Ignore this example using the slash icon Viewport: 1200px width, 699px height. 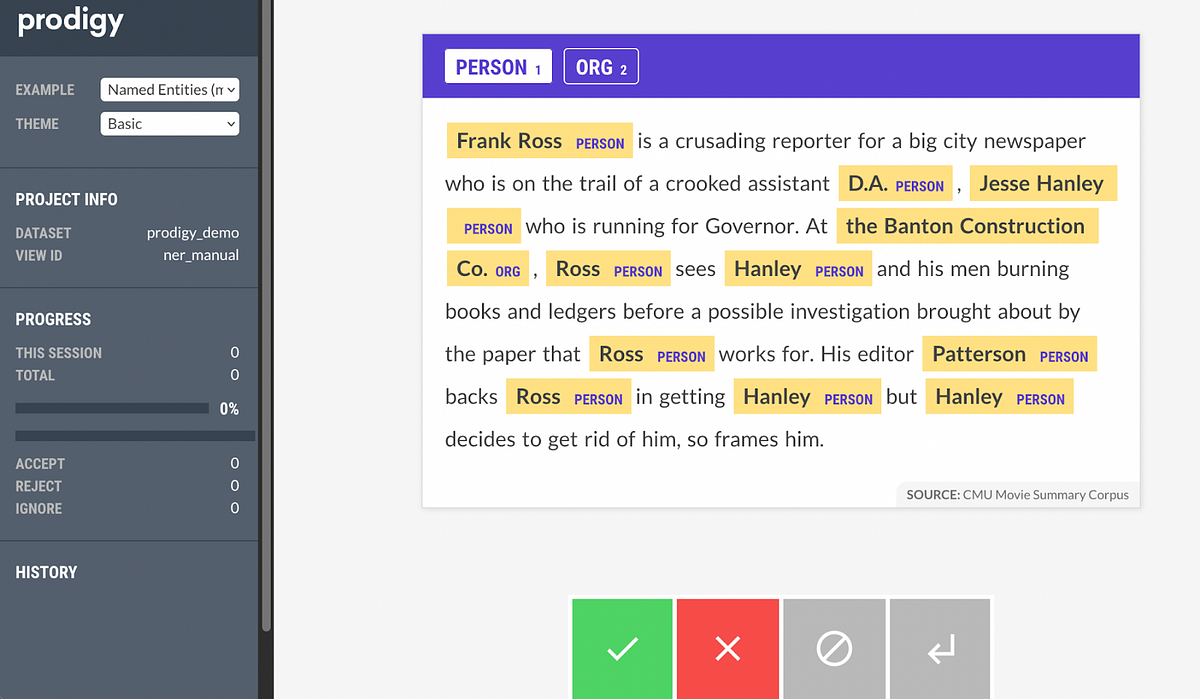[x=833, y=648]
